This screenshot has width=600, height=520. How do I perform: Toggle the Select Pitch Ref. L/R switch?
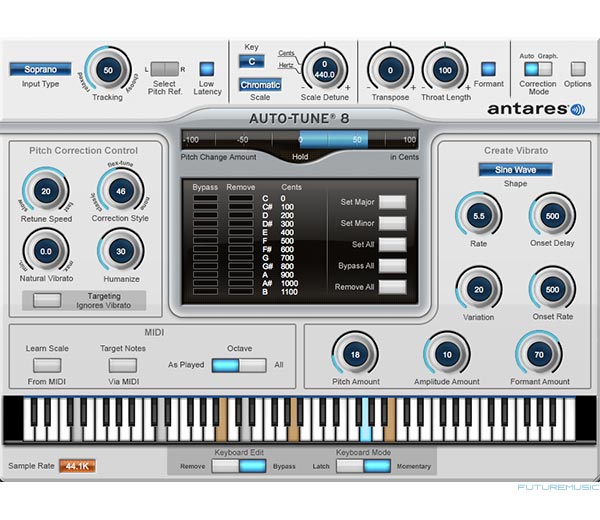pos(165,69)
